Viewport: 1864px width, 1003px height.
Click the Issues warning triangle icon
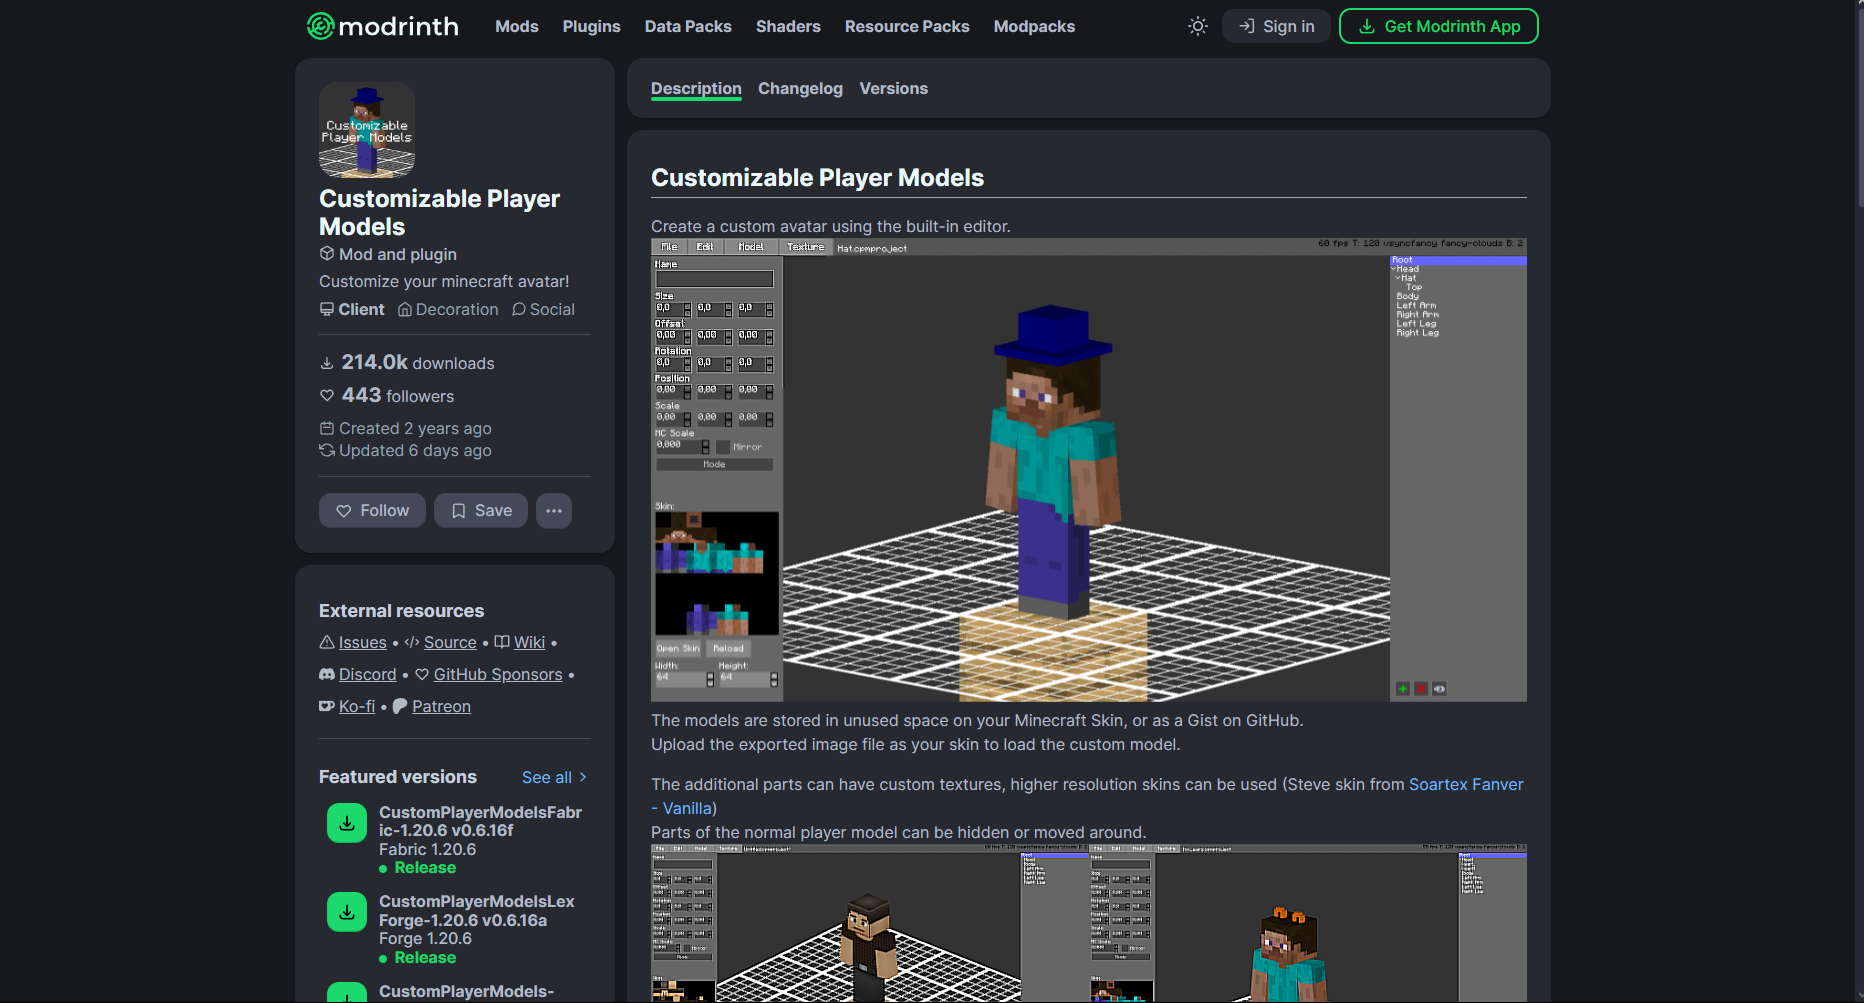[327, 642]
